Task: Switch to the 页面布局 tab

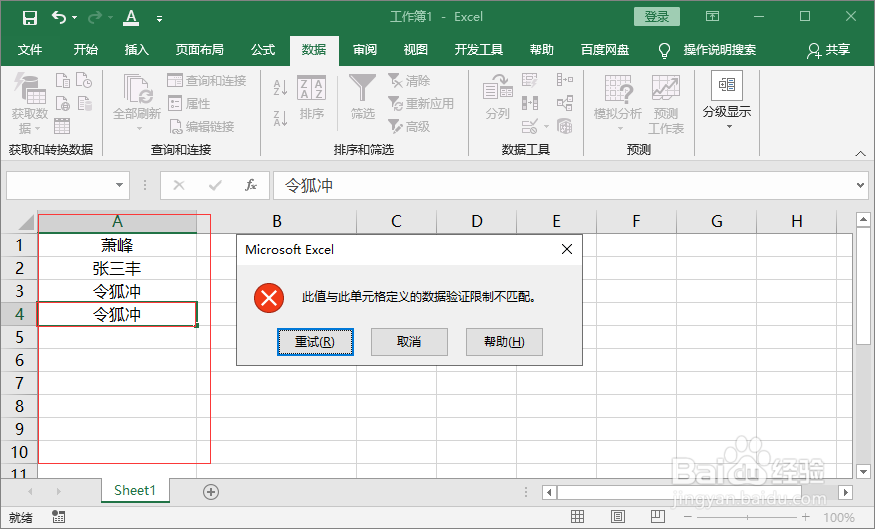Action: coord(200,50)
